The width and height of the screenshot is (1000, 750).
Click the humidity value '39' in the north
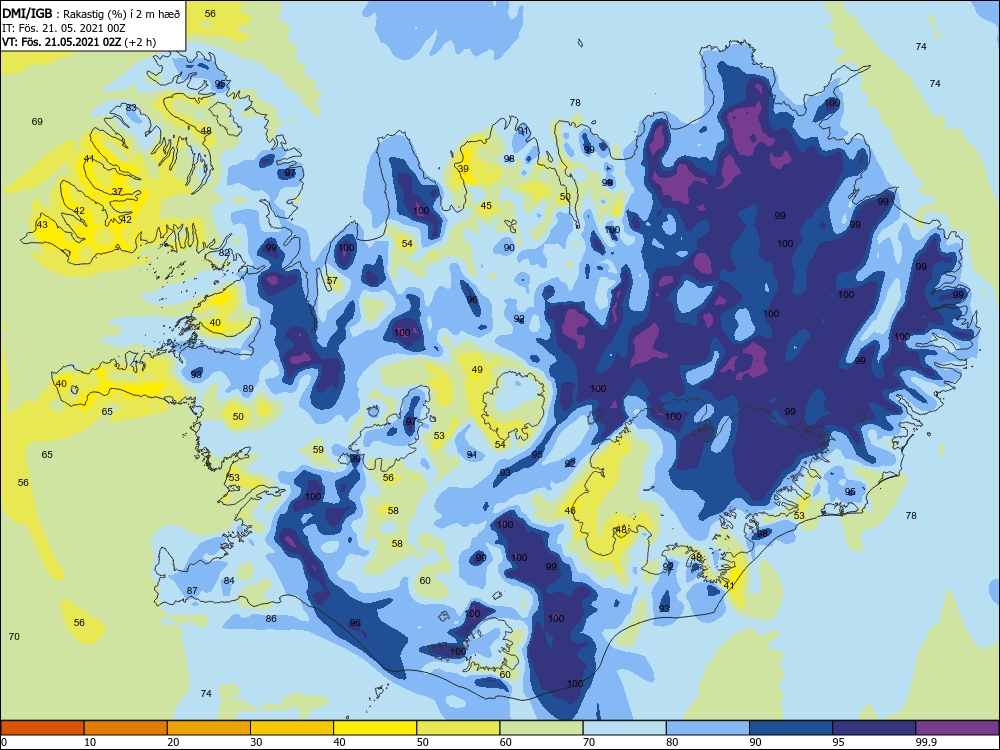pos(463,168)
